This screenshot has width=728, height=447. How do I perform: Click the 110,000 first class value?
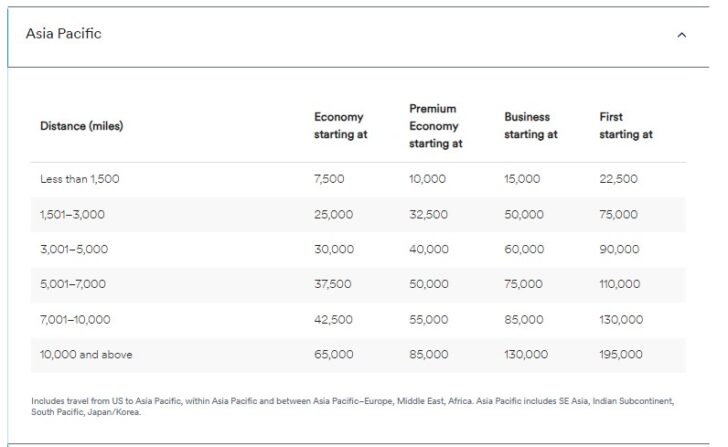[620, 284]
